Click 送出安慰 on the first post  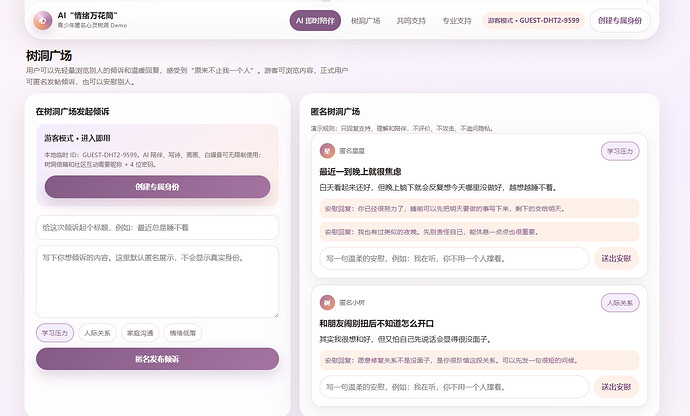(616, 258)
